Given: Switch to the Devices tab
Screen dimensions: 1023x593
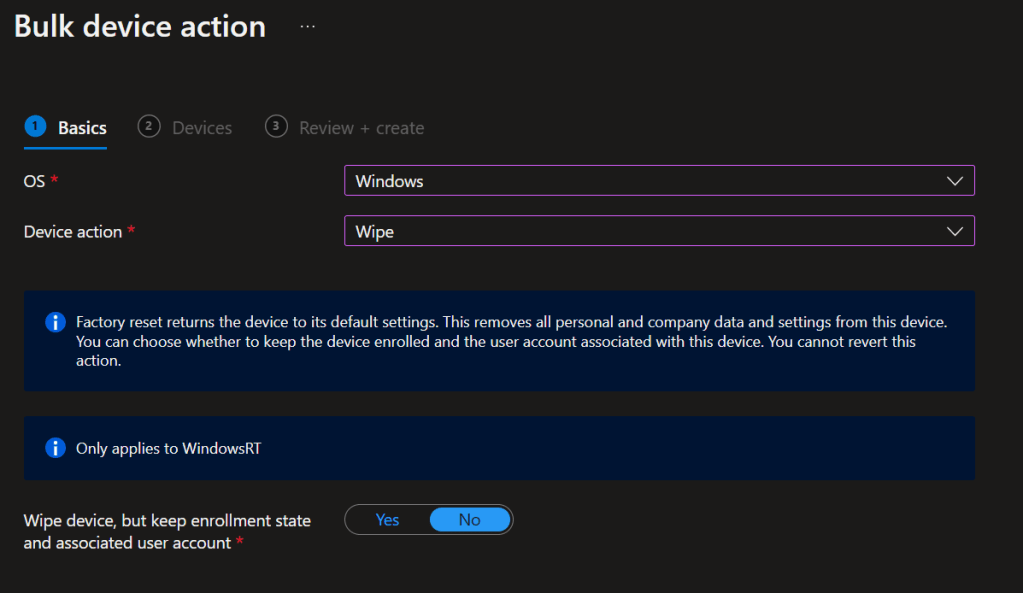Looking at the screenshot, I should [202, 127].
